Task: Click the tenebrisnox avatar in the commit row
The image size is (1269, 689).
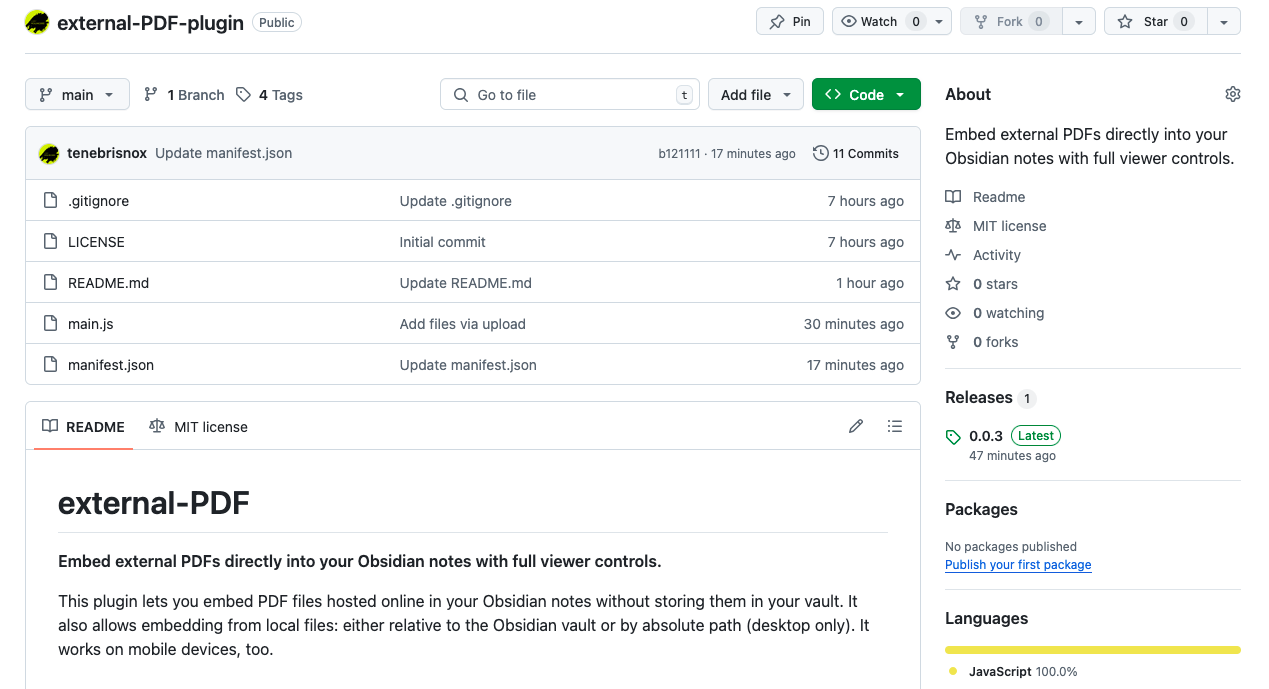Action: pos(49,153)
